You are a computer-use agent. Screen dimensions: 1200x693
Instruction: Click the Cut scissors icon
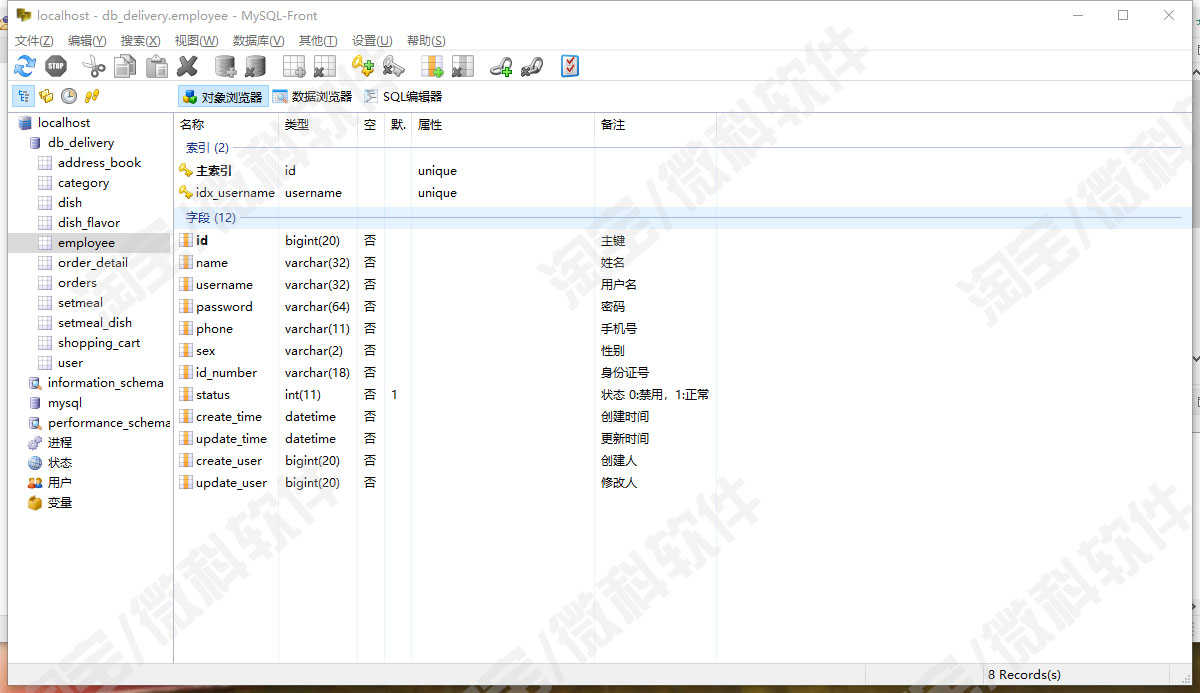[x=94, y=67]
